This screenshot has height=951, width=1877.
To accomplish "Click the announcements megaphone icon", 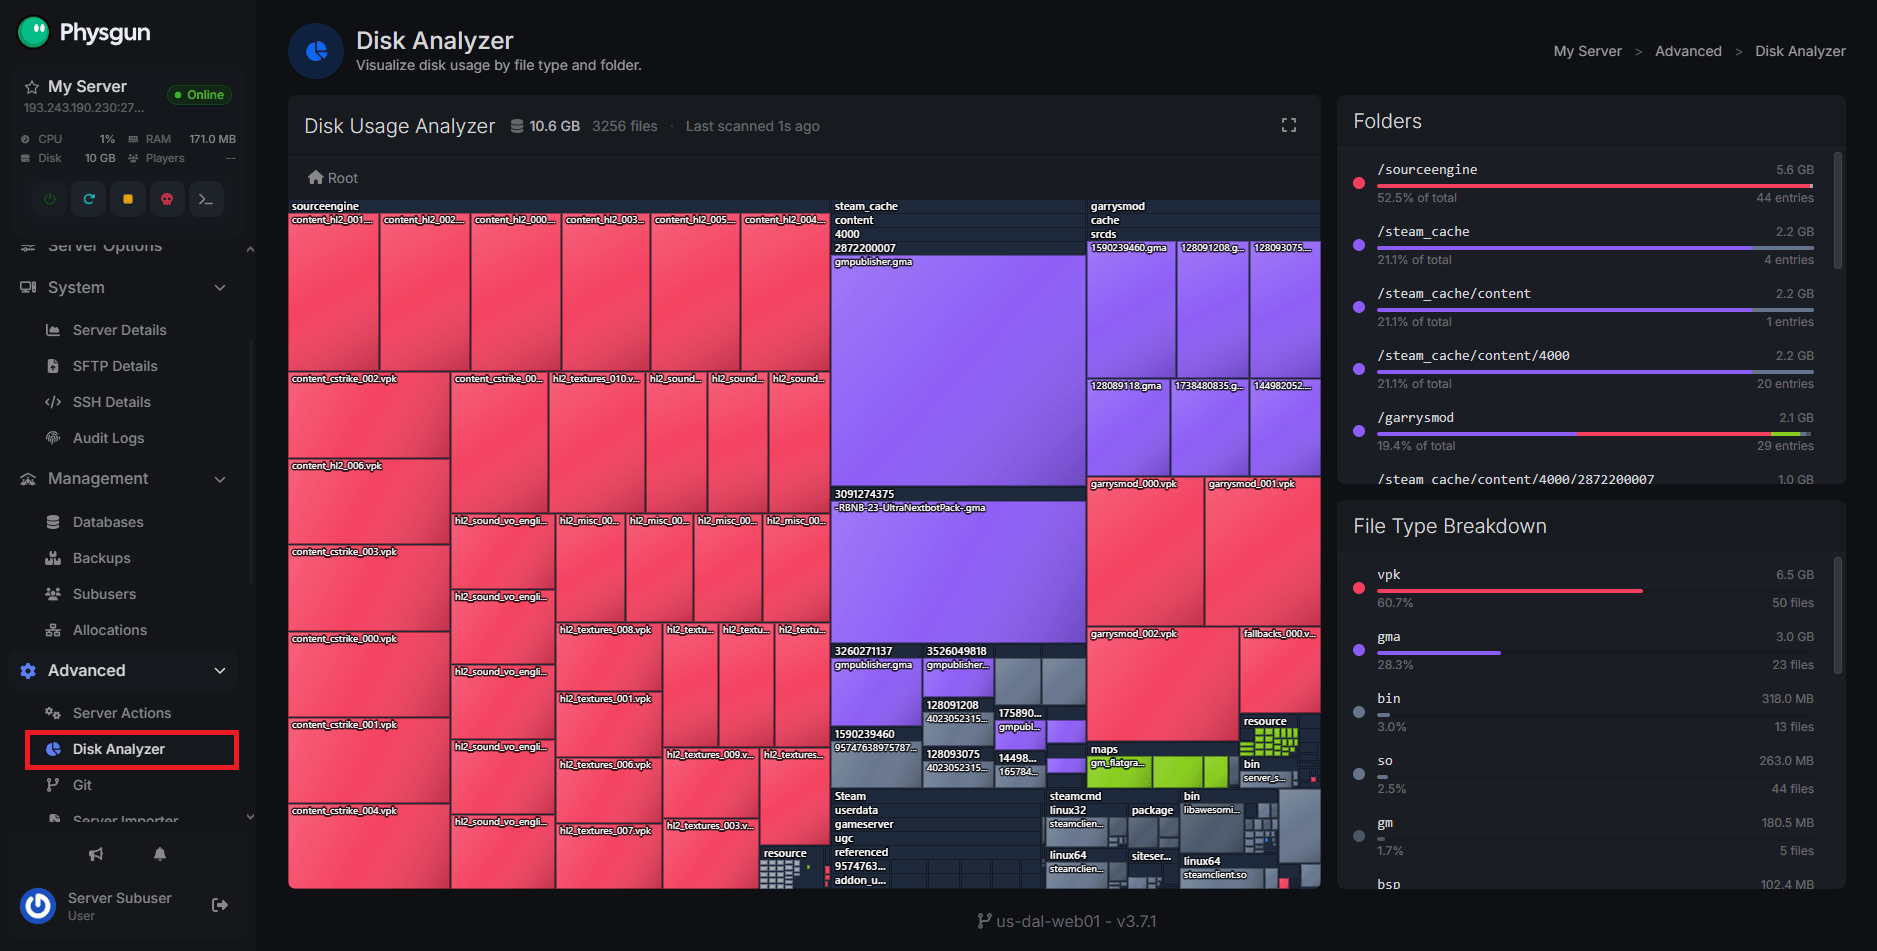I will point(96,854).
